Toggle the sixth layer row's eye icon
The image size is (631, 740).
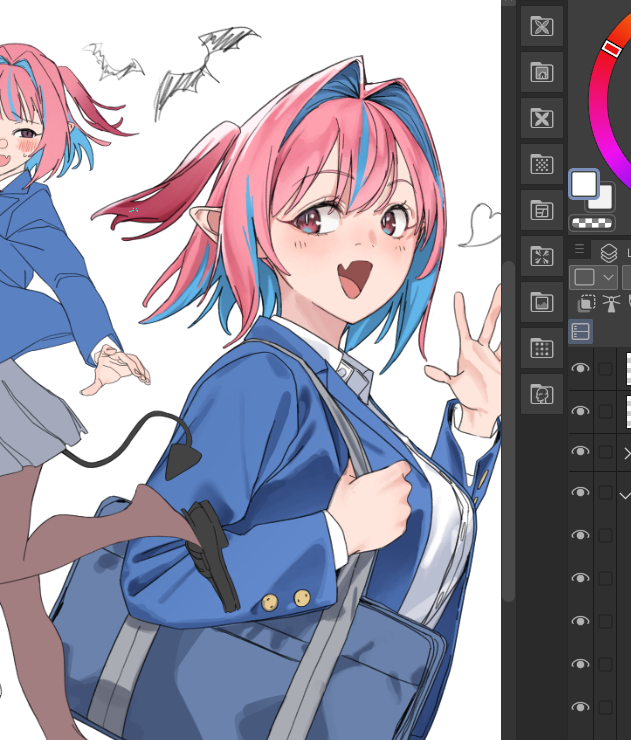[581, 578]
